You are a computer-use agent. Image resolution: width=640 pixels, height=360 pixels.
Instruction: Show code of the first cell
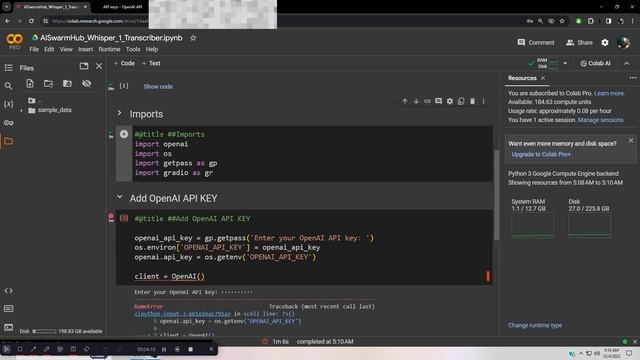coord(158,87)
